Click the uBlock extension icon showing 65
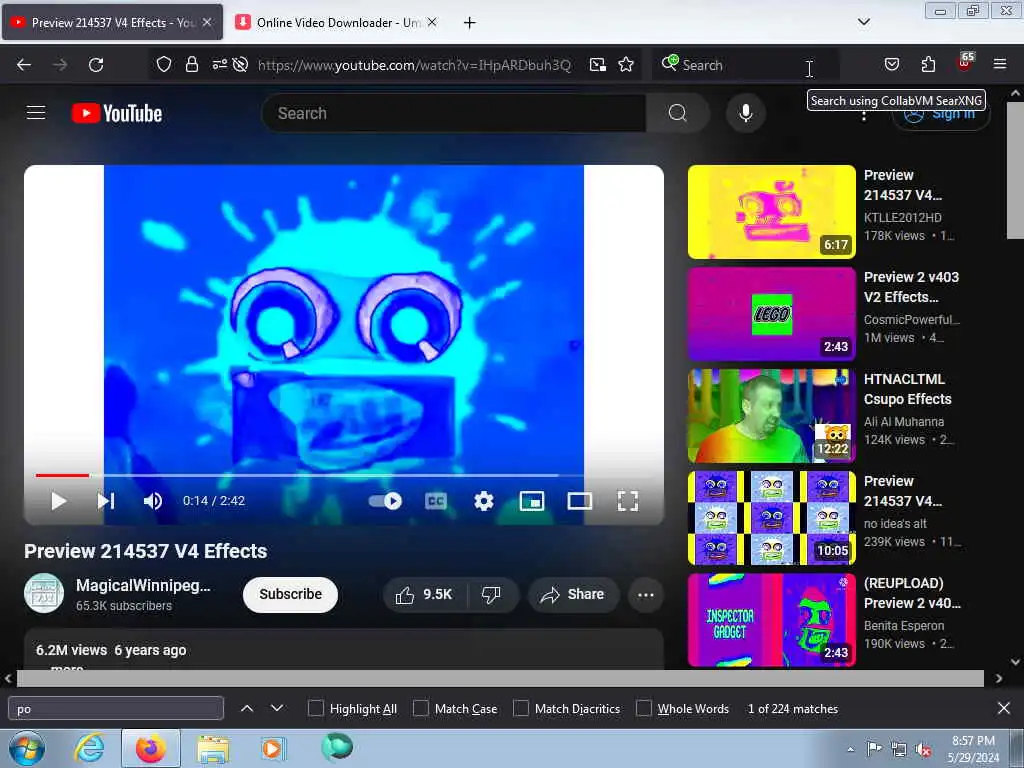1024x768 pixels. pos(965,63)
